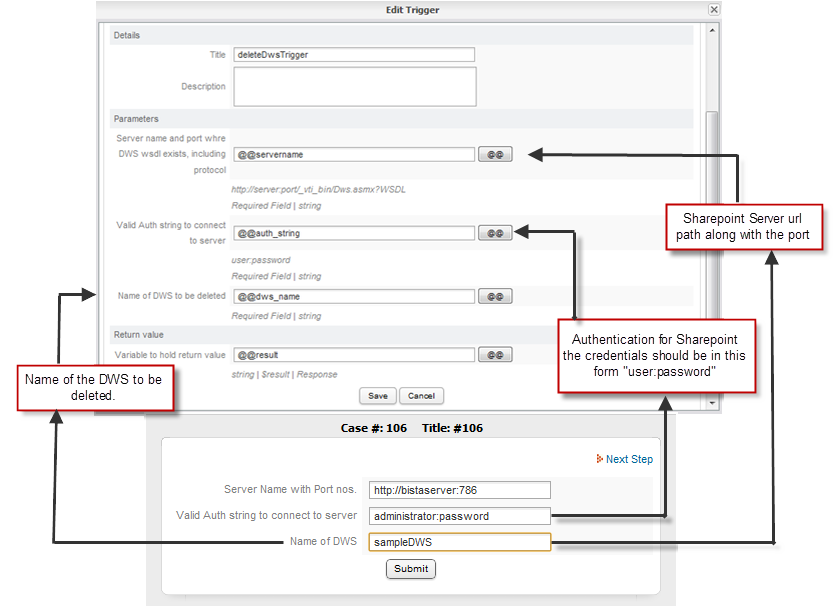The width and height of the screenshot is (840, 609).
Task: Click the scrollbar down arrow in Edit Trigger
Action: click(x=712, y=402)
